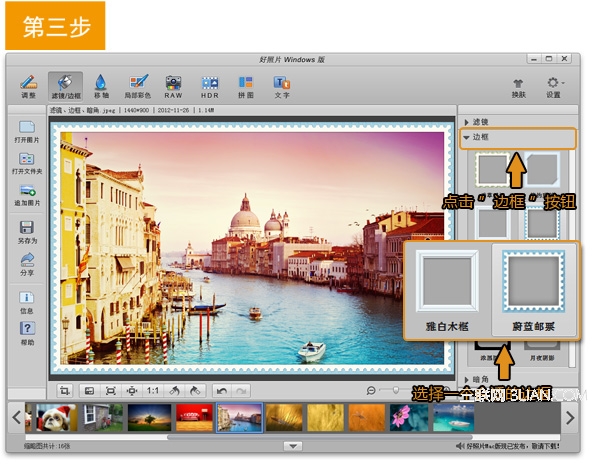The image size is (600, 468).
Task: Select the boat on turquoise water thumbnail
Action: (453, 417)
